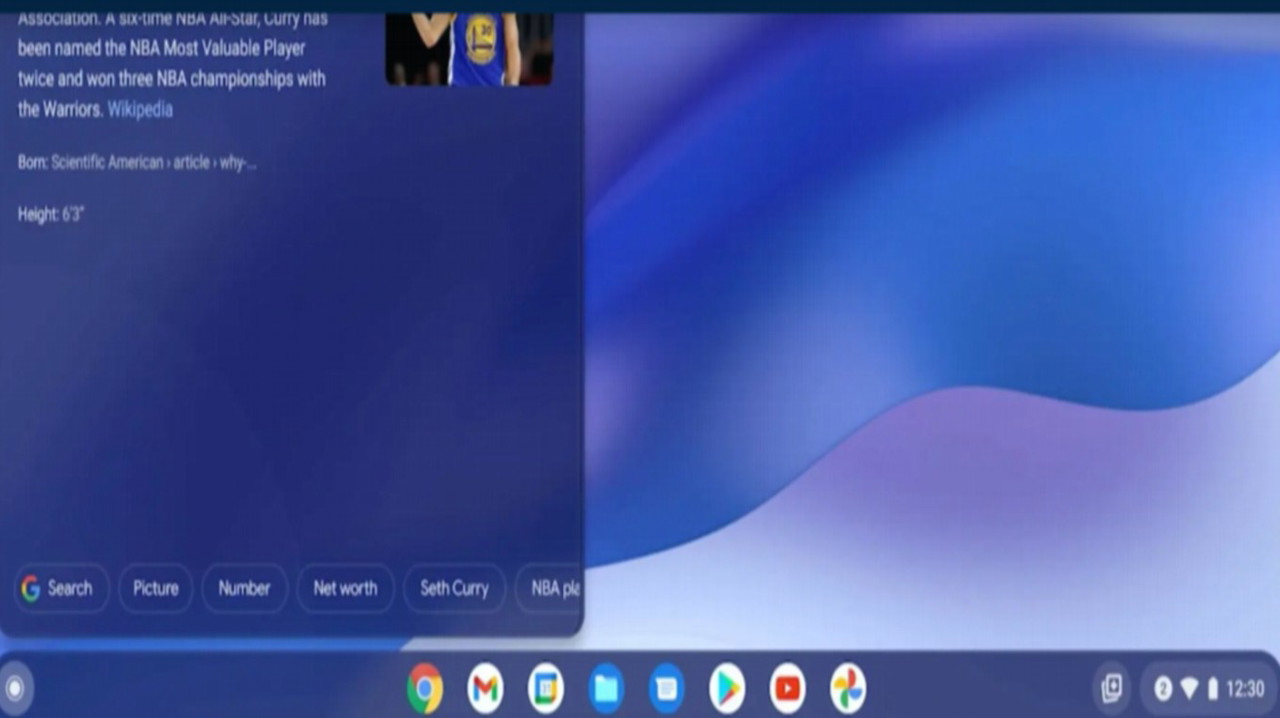Screen dimensions: 1280x718
Task: Select the Seth Curry suggestion chip
Action: point(454,589)
